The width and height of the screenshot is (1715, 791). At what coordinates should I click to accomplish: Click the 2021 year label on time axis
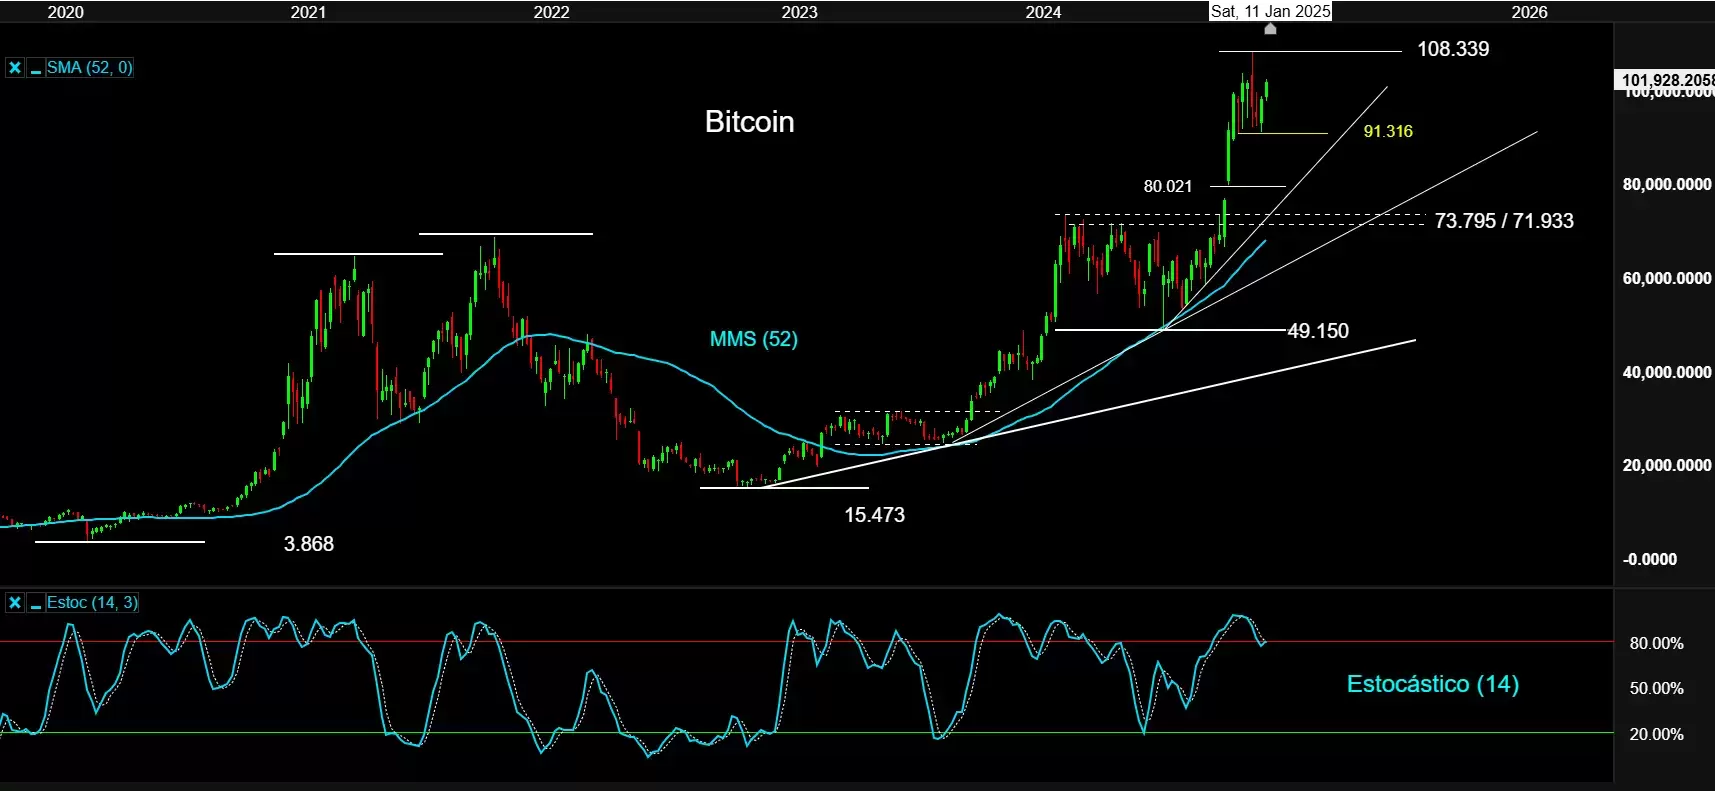308,12
